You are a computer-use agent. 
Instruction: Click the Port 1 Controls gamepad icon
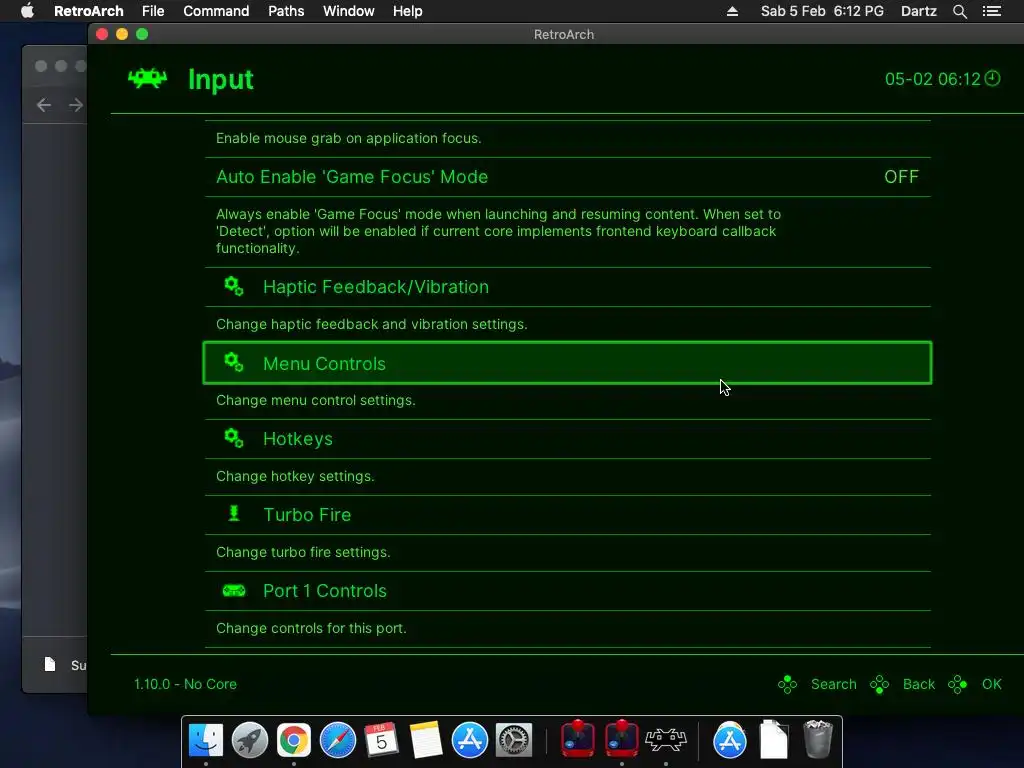234,590
